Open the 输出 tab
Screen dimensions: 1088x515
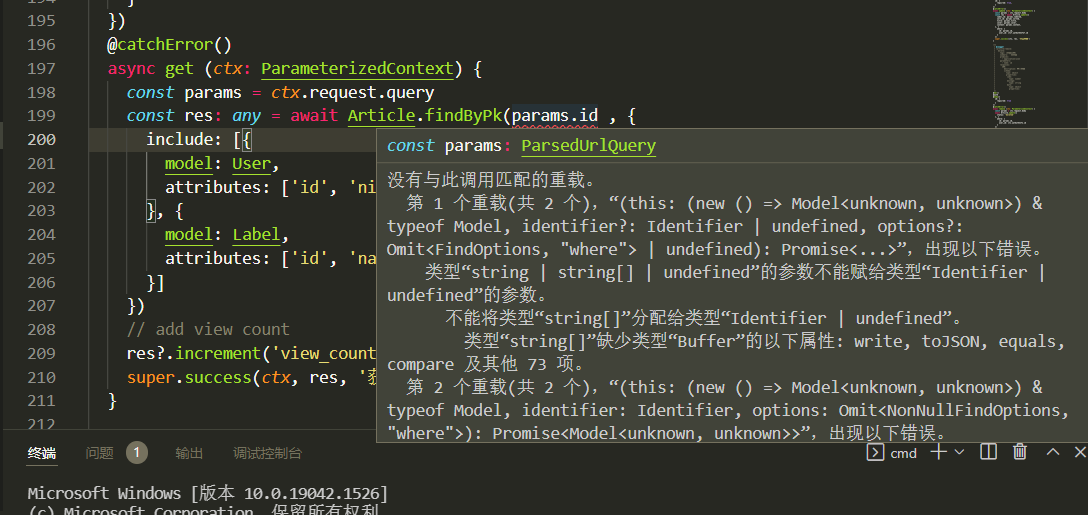[x=189, y=453]
